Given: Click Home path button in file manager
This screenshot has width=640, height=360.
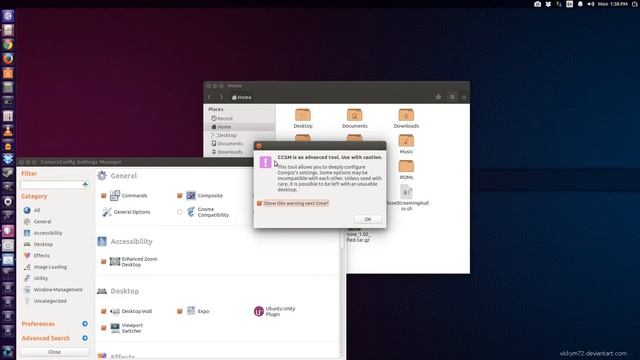Looking at the screenshot, I should coord(242,97).
